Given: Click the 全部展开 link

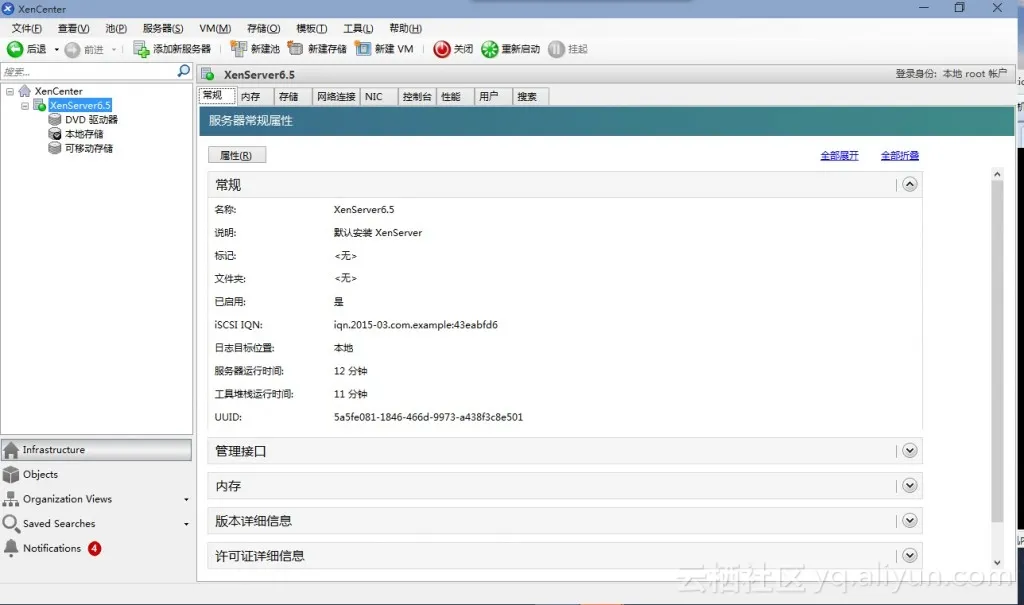Looking at the screenshot, I should coord(839,155).
